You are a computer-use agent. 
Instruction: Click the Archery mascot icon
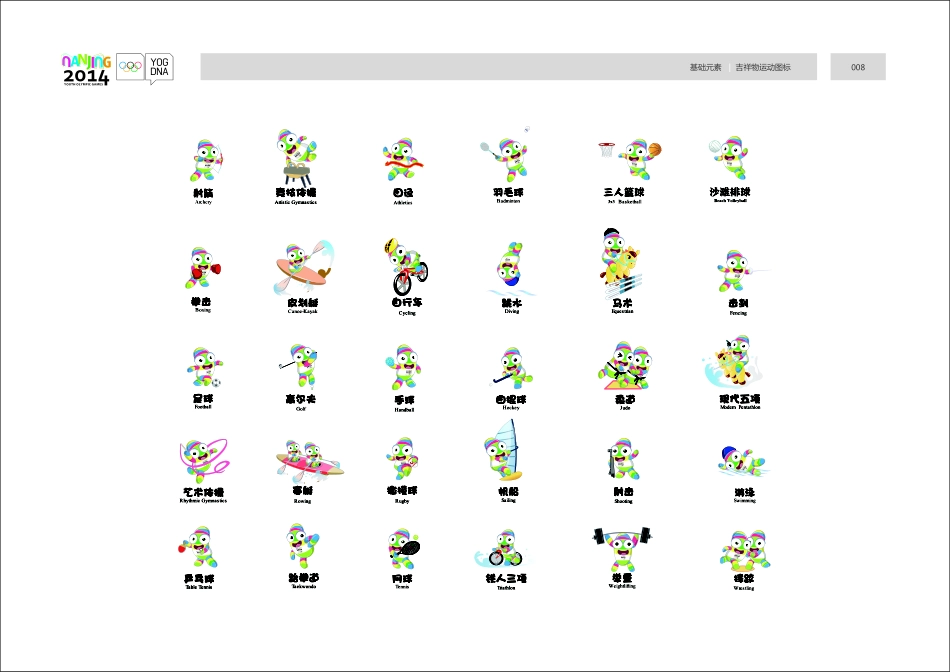click(206, 160)
